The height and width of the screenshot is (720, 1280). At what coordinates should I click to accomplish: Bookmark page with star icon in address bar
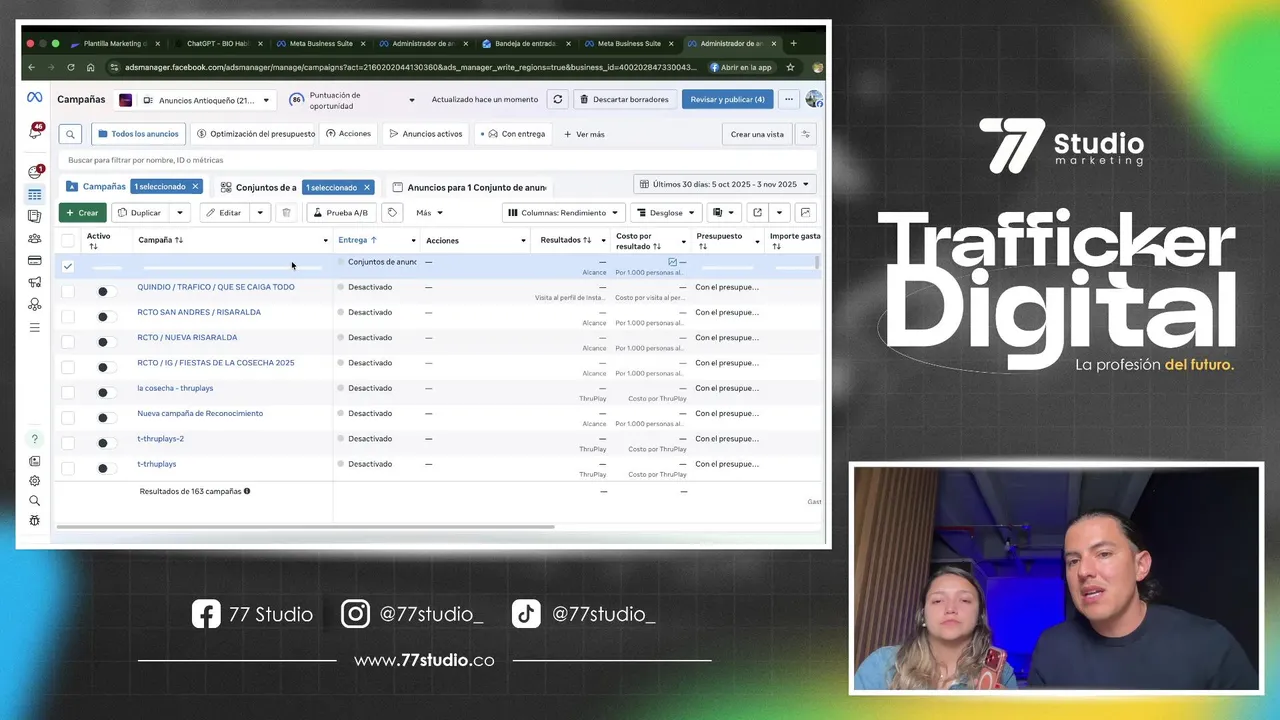[x=790, y=68]
